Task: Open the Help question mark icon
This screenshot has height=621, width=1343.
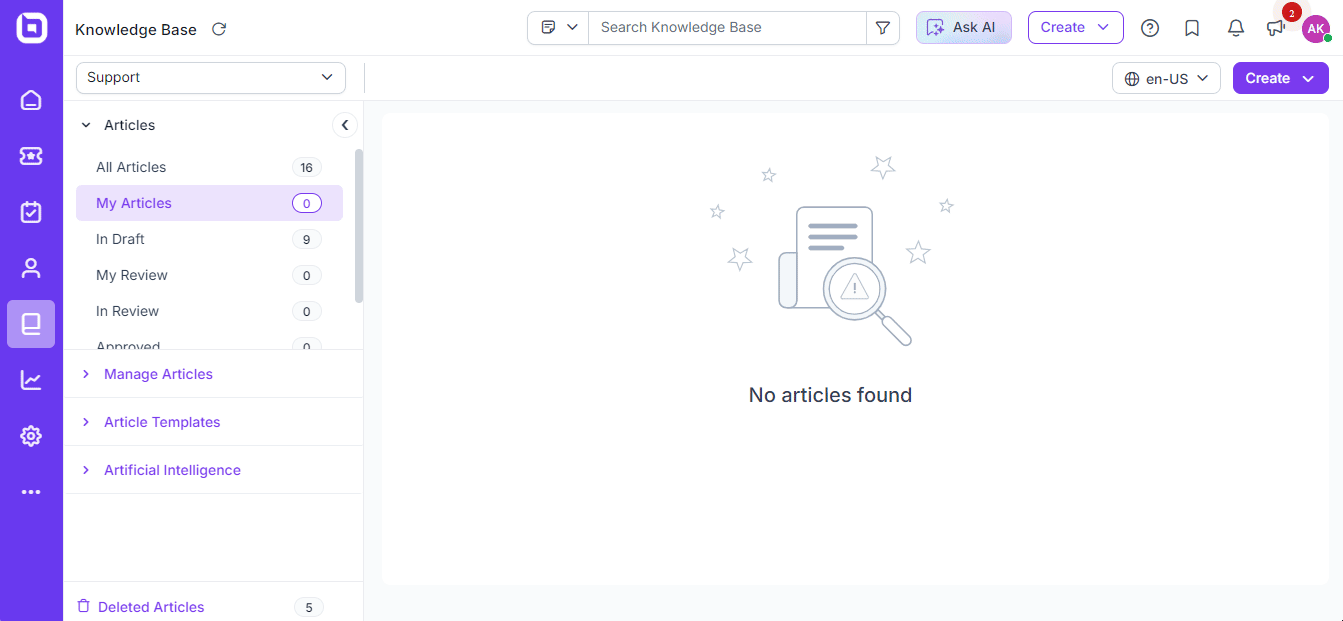Action: 1150,28
